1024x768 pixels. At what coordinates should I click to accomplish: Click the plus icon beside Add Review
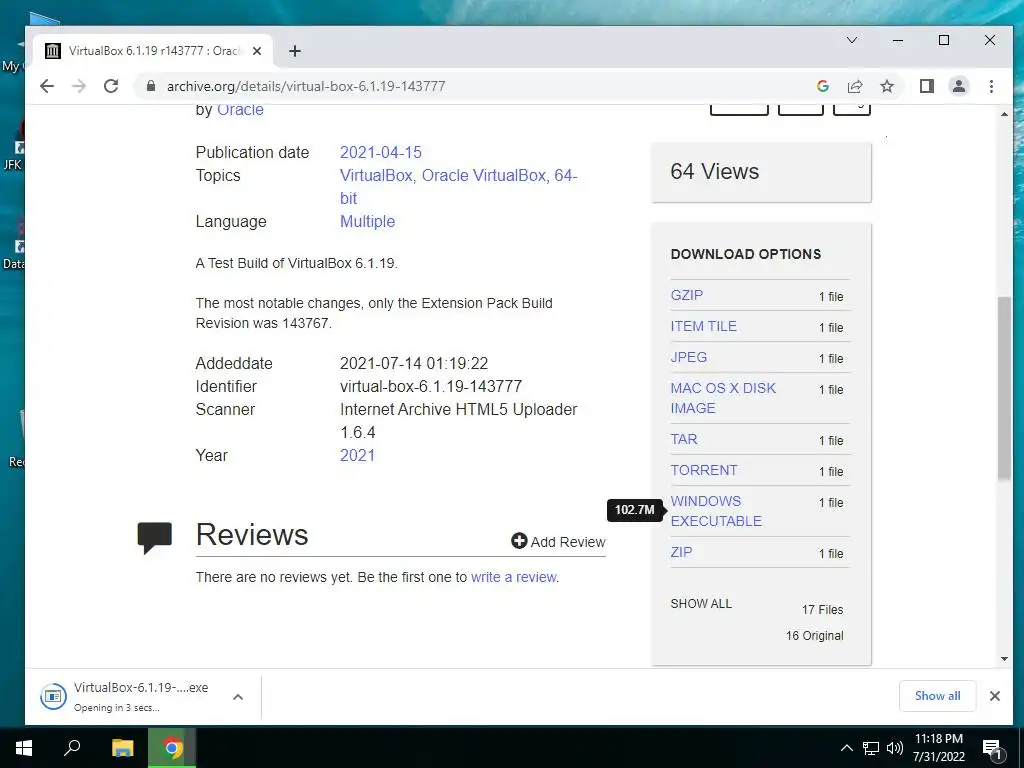pos(519,541)
